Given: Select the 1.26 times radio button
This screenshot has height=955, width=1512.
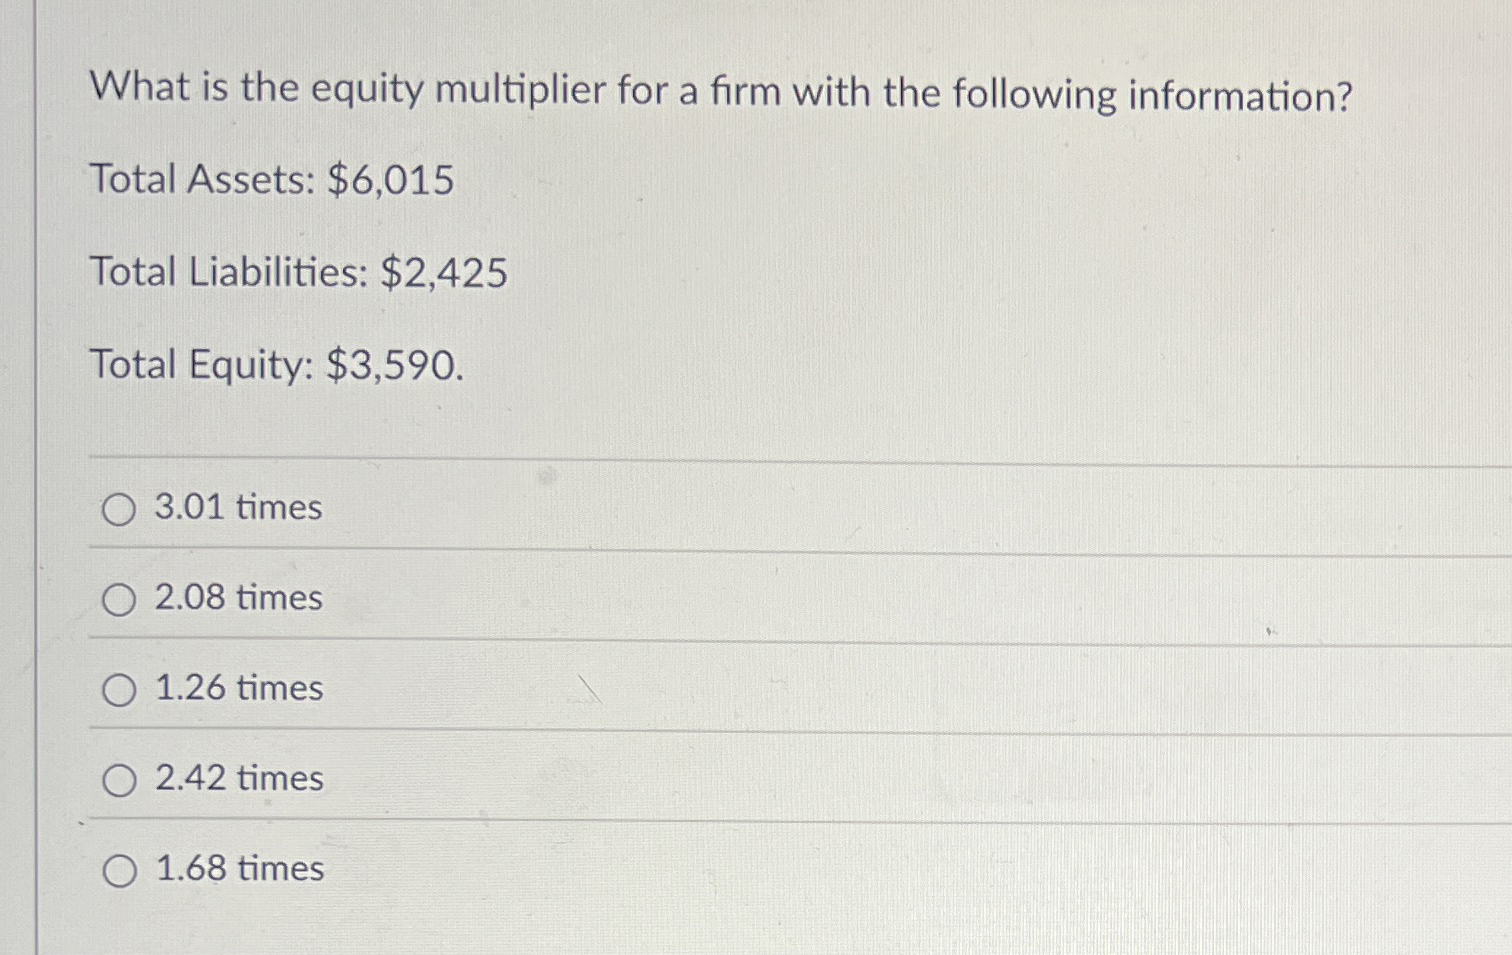Looking at the screenshot, I should [120, 688].
